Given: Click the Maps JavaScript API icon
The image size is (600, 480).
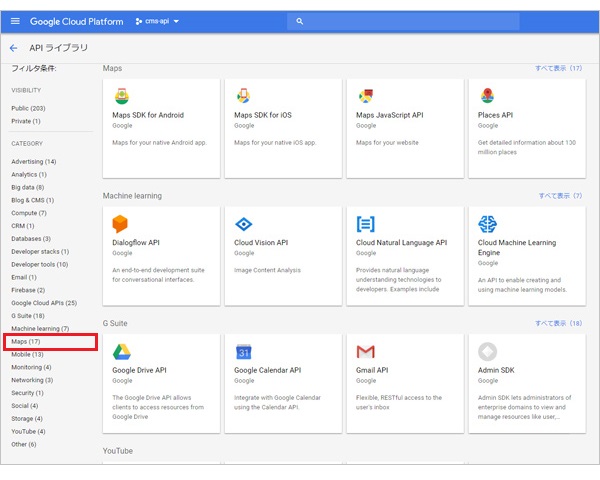Looking at the screenshot, I should [x=366, y=96].
